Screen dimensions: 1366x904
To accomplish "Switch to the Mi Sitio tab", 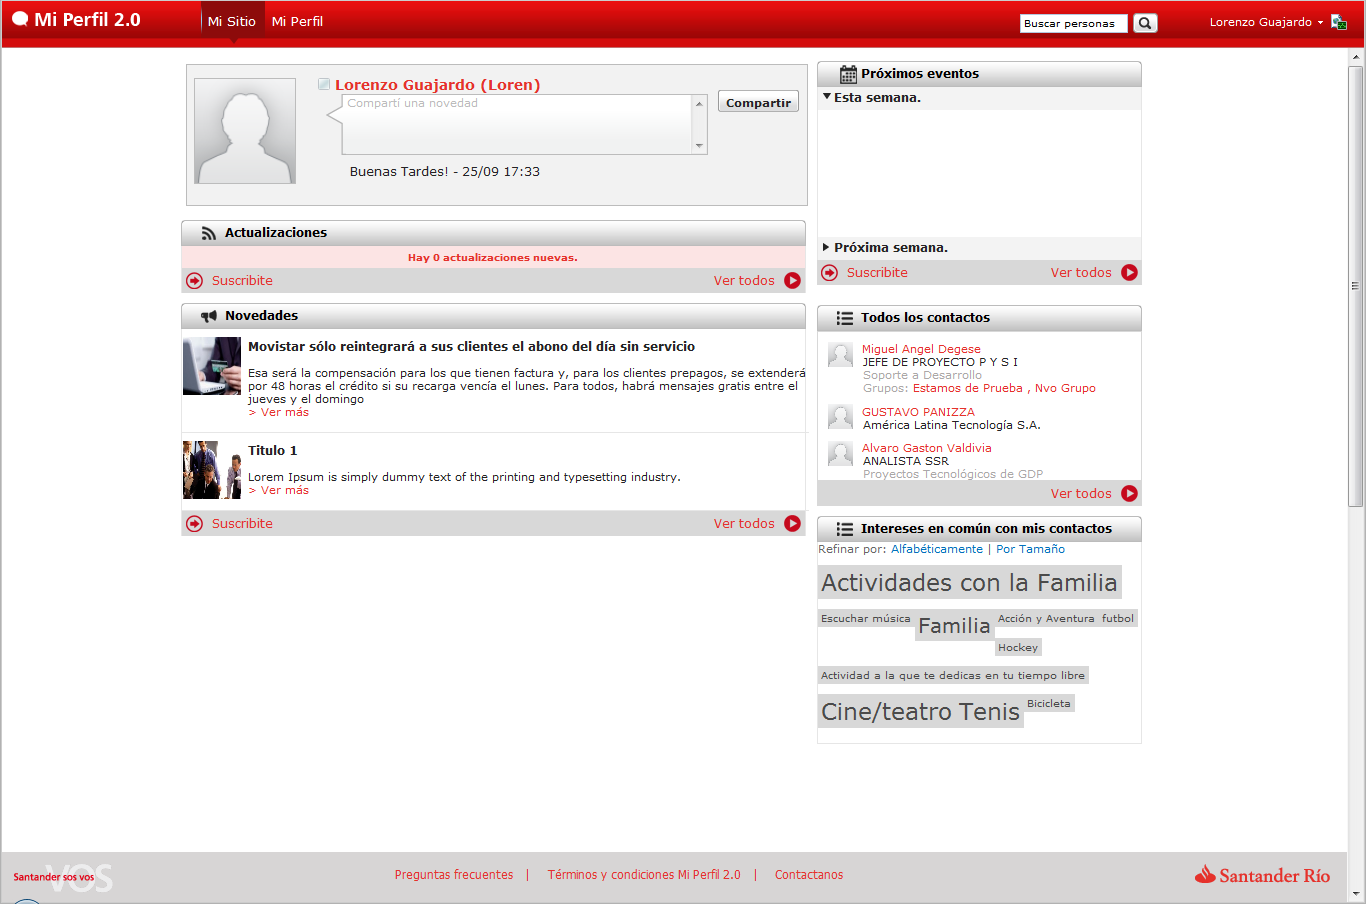I will [232, 21].
